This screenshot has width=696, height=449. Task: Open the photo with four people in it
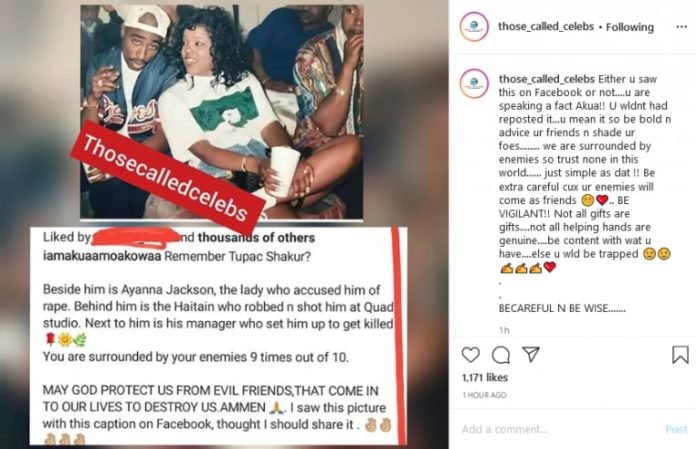(221, 111)
